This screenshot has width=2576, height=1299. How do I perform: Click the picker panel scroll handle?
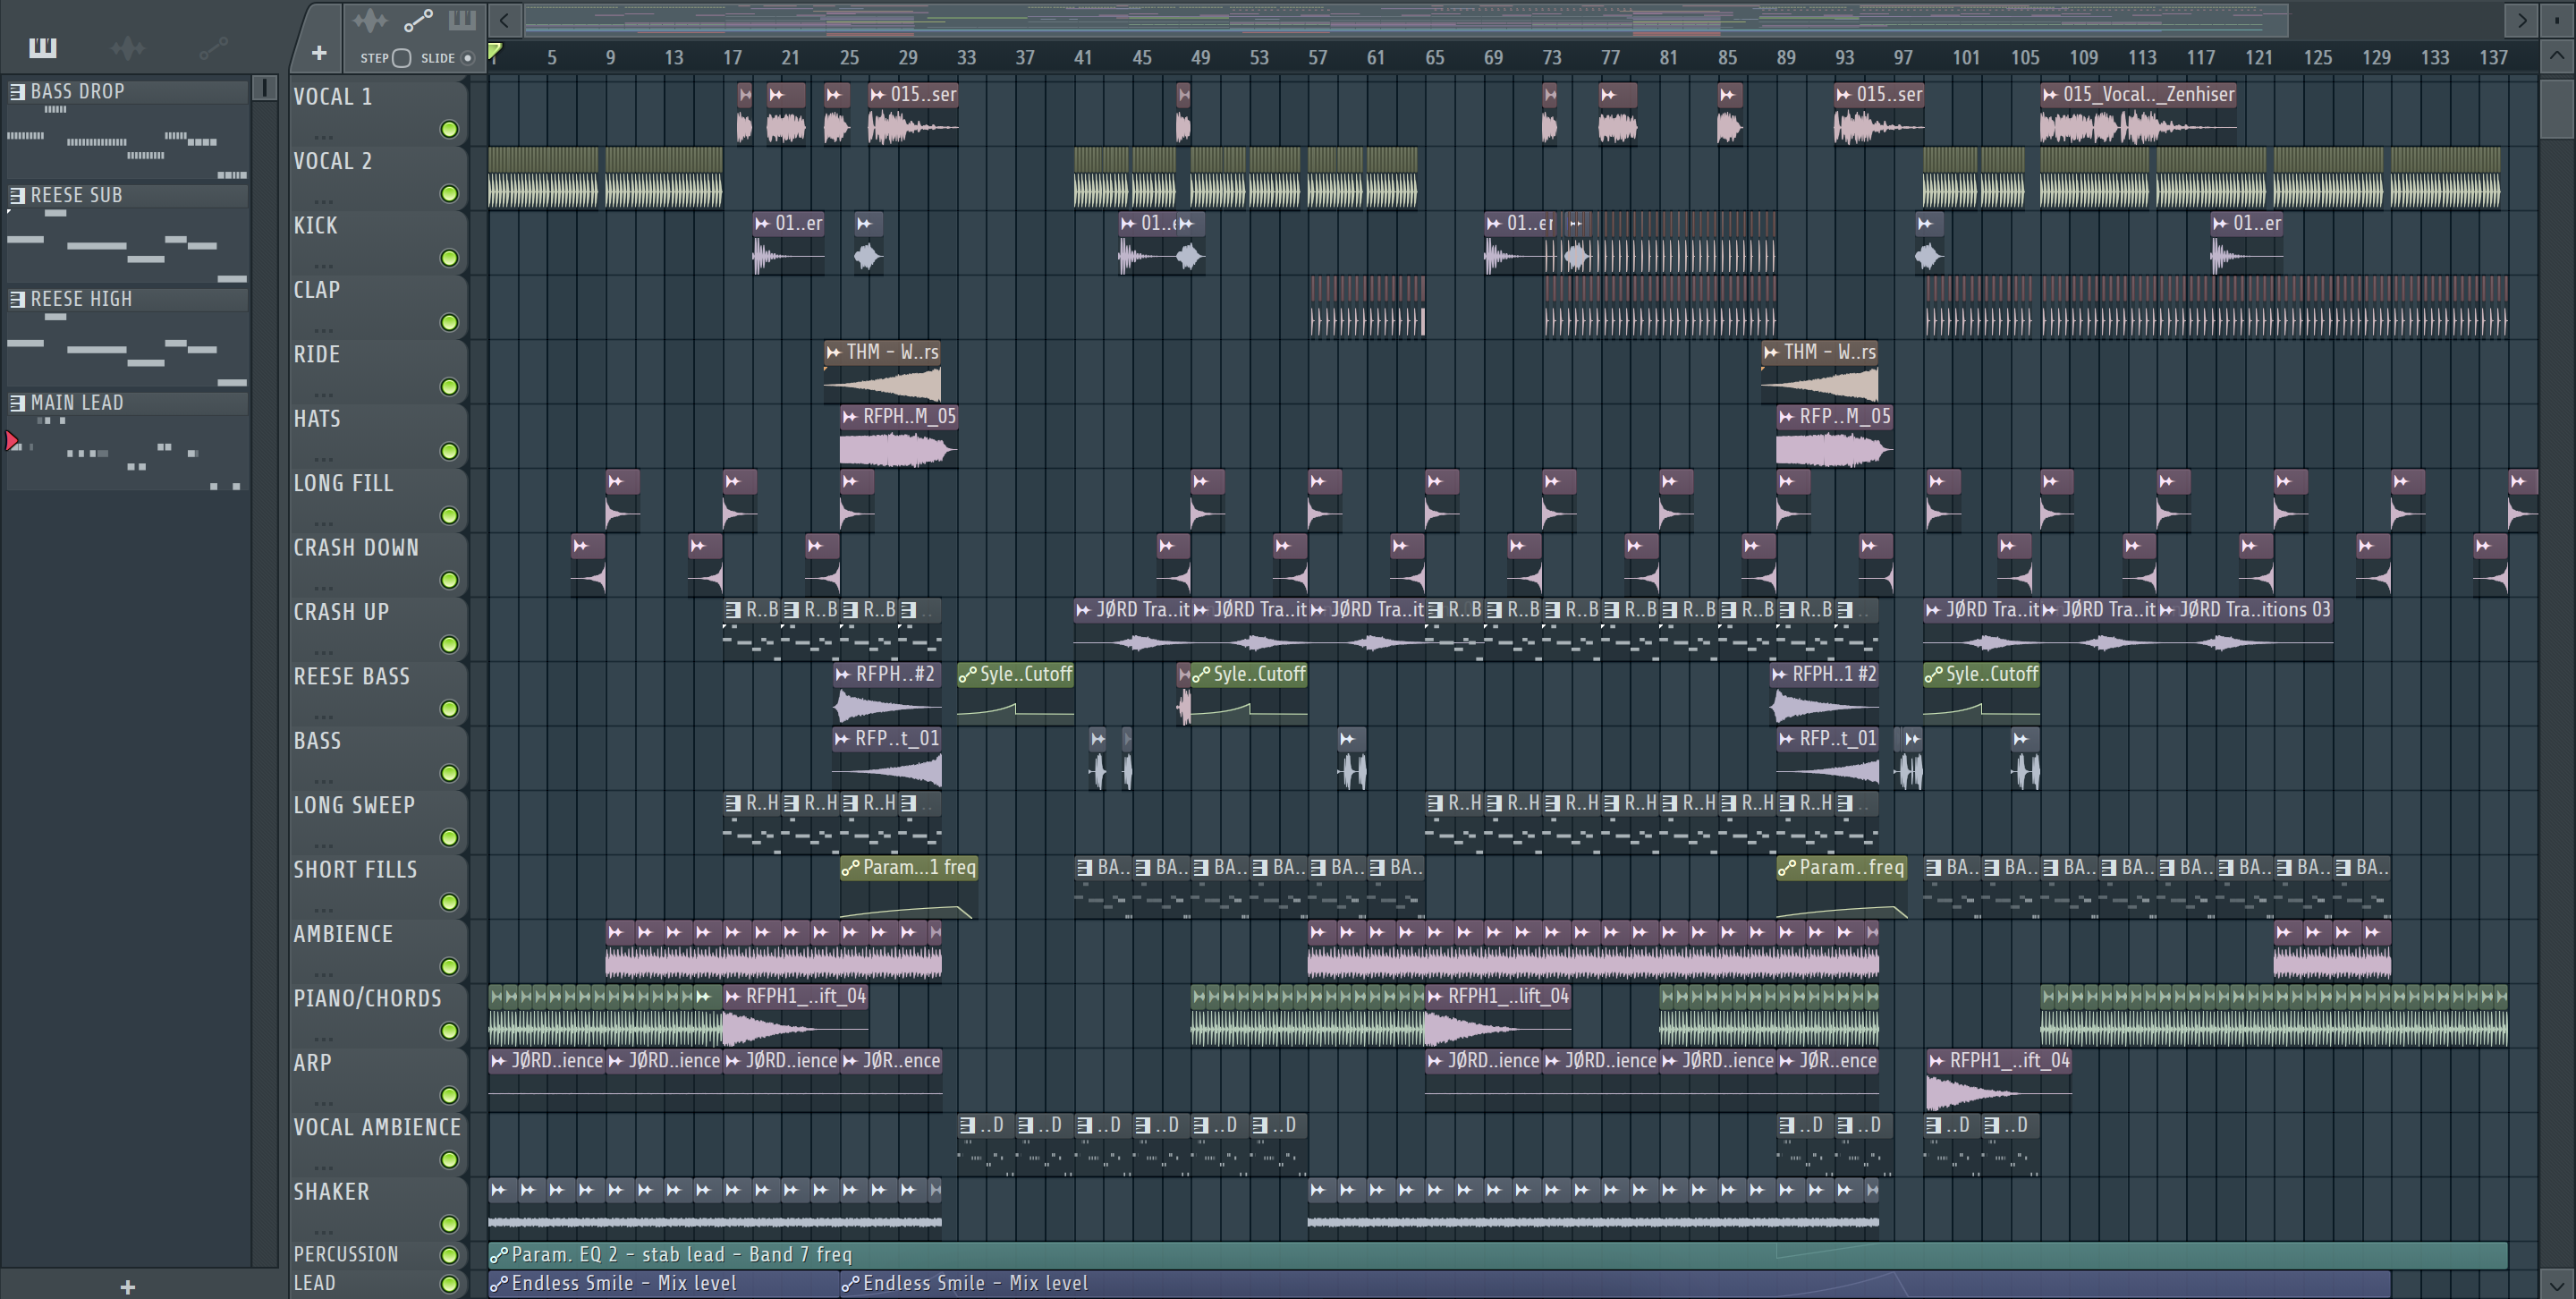(264, 88)
